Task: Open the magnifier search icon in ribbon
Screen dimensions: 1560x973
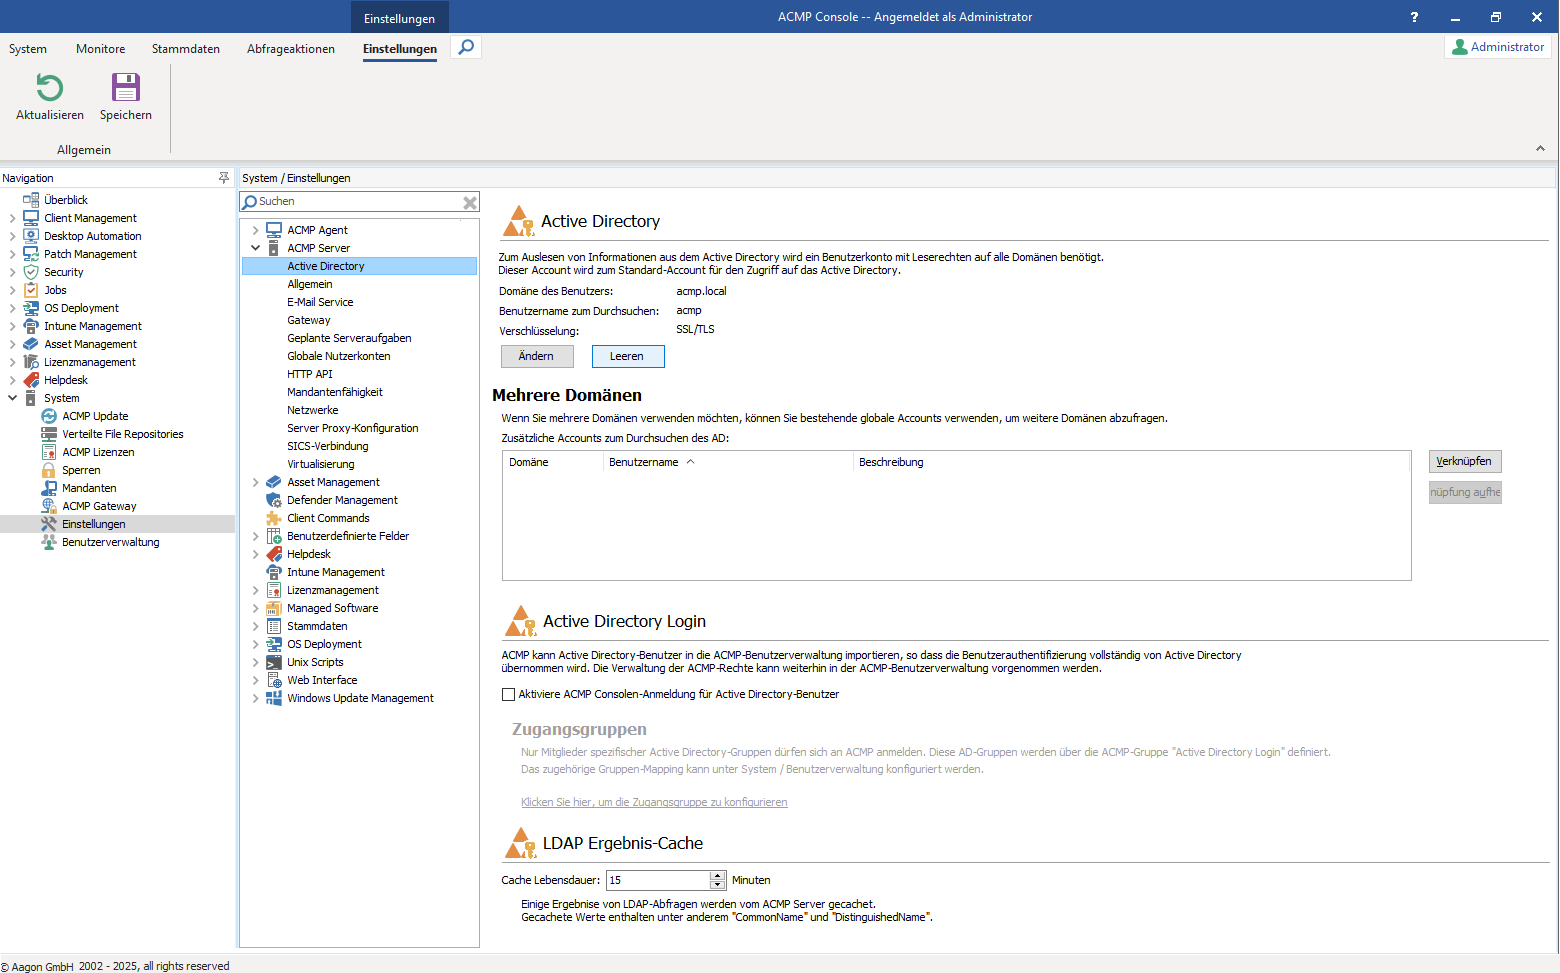Action: [465, 46]
